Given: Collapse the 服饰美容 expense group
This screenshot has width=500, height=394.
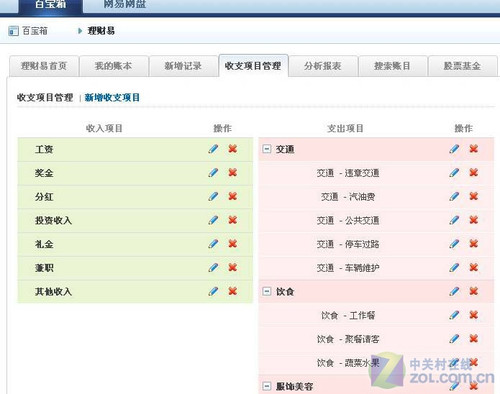Looking at the screenshot, I should pos(267,386).
